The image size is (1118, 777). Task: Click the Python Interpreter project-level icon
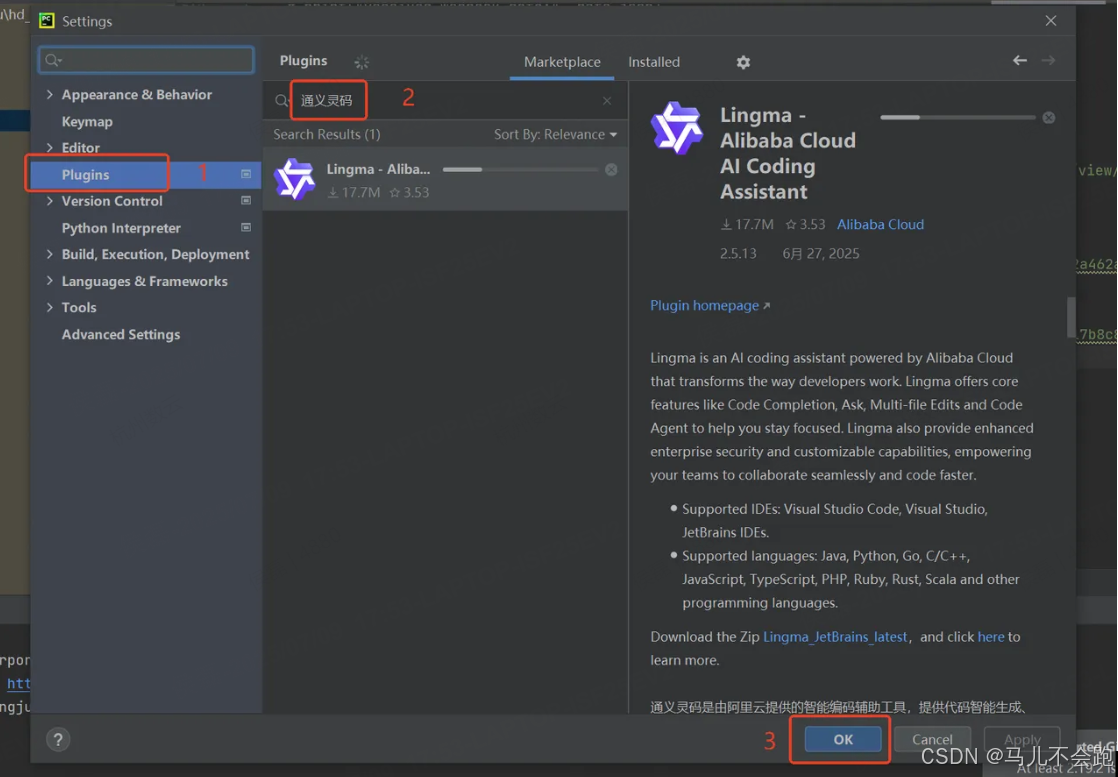click(x=246, y=227)
